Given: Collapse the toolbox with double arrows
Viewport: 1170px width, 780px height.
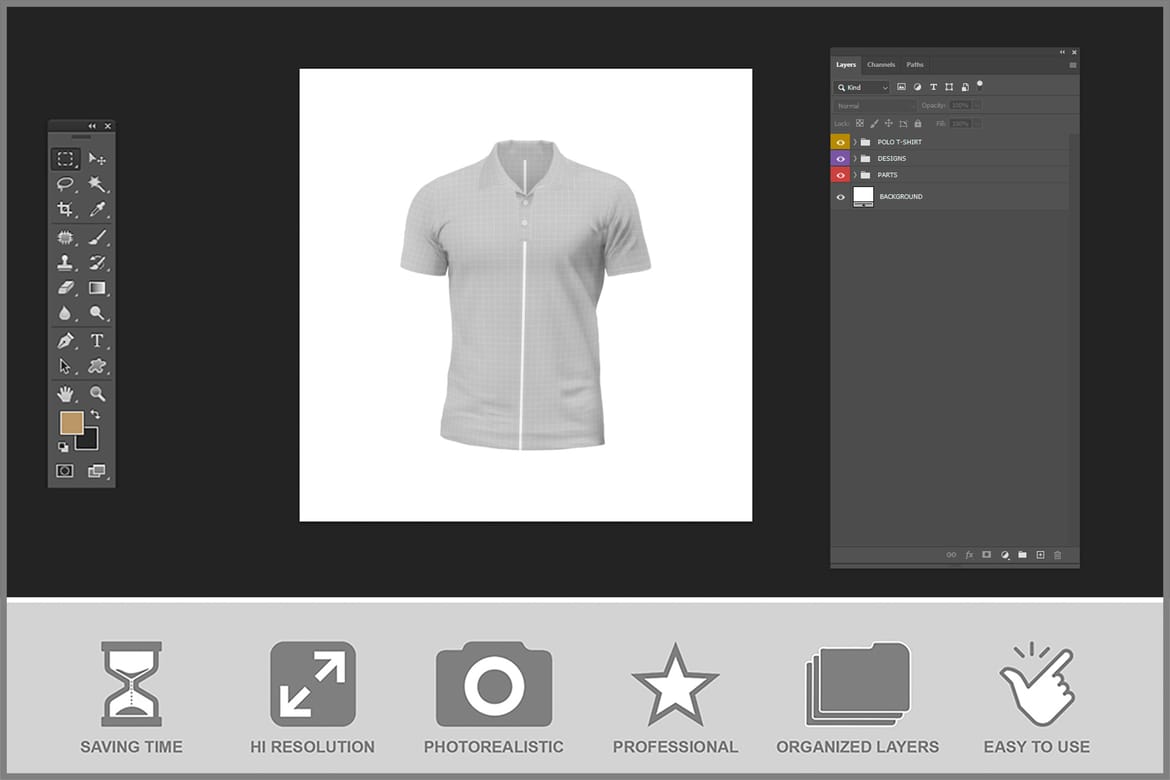Looking at the screenshot, I should pyautogui.click(x=92, y=126).
